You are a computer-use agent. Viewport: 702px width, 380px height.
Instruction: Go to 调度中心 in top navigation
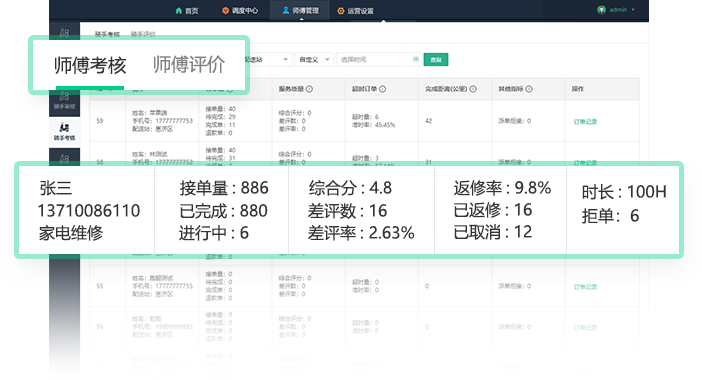click(x=240, y=10)
